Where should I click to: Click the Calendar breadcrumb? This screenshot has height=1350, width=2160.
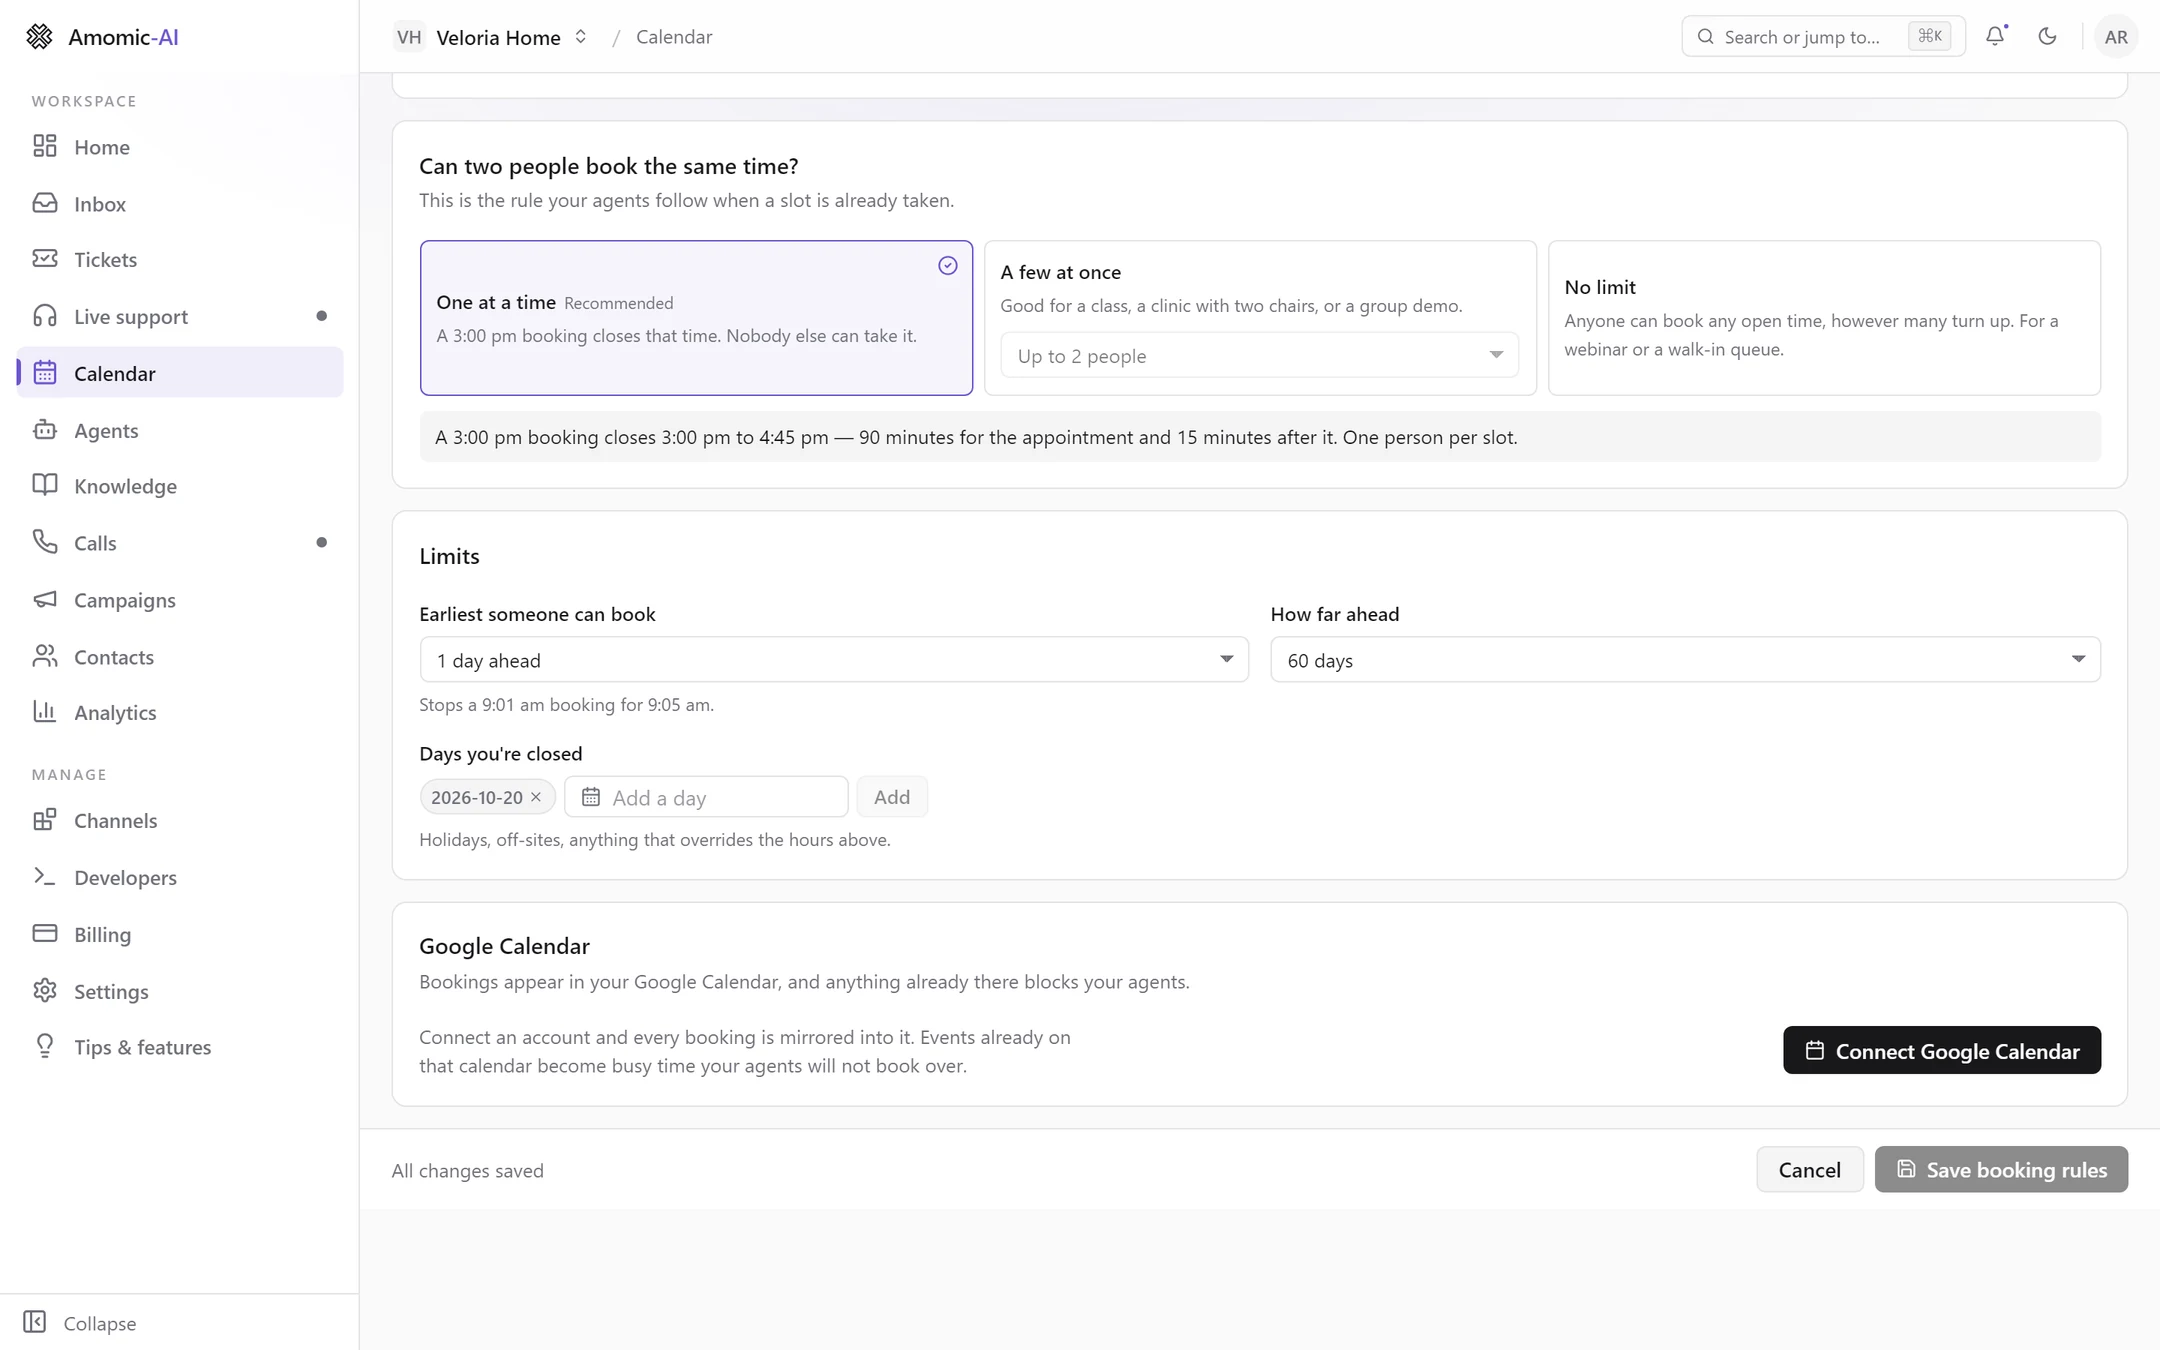pos(674,37)
